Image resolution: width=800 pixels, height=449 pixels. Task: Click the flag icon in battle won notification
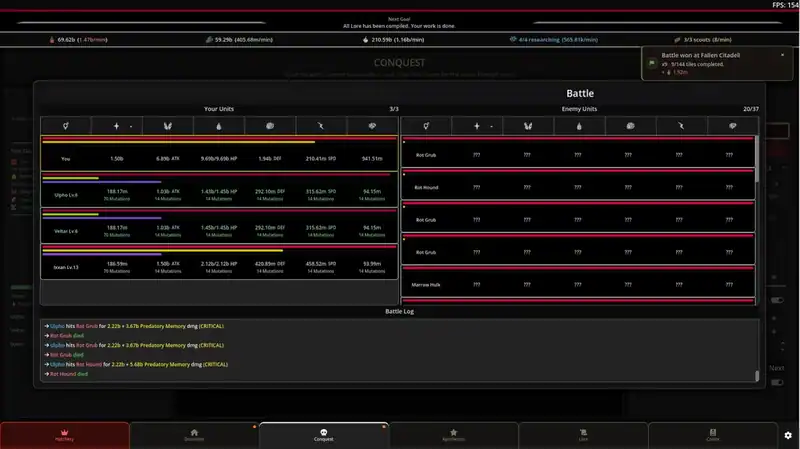652,63
